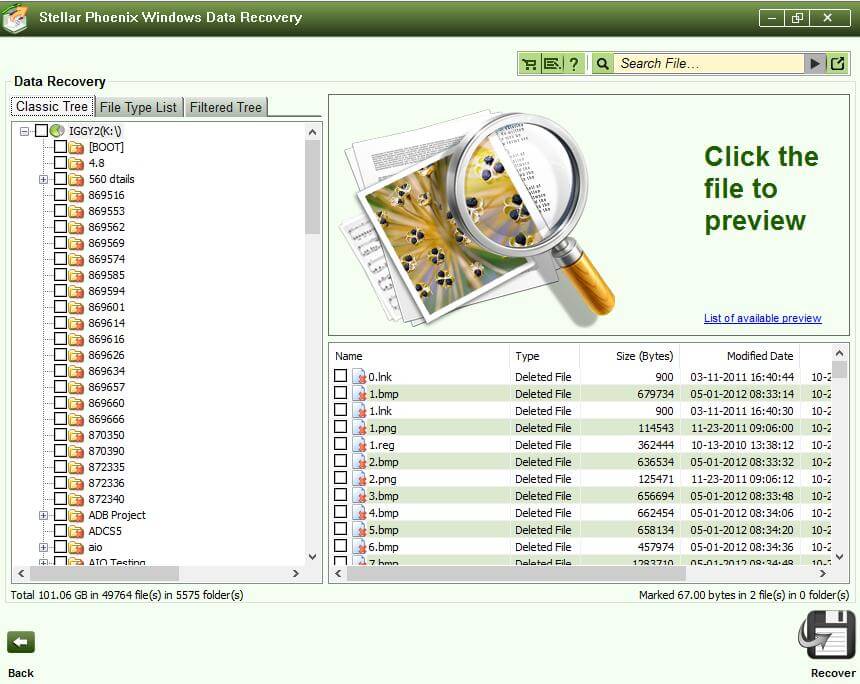Open the Filtered Tree tab
860x684 pixels.
tap(226, 107)
